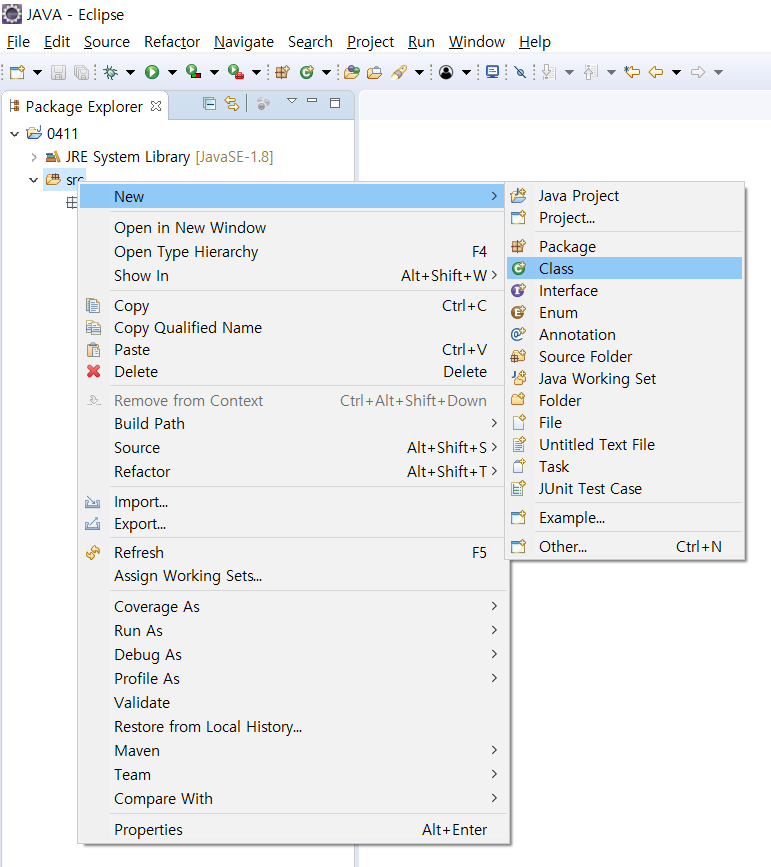Open the Window menu
Viewport: 771px width, 867px height.
[x=477, y=42]
